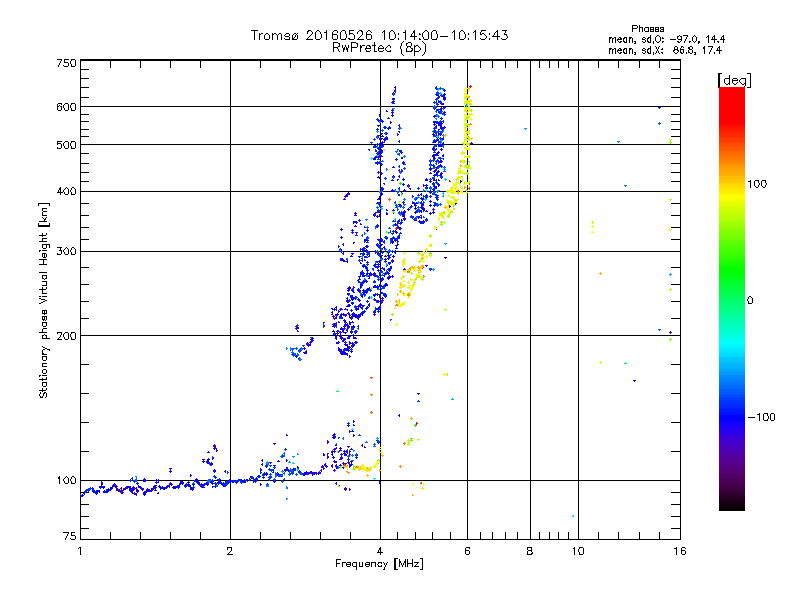Click the y-axis tick label 300
Image resolution: width=800 pixels, height=600 pixels.
point(66,252)
